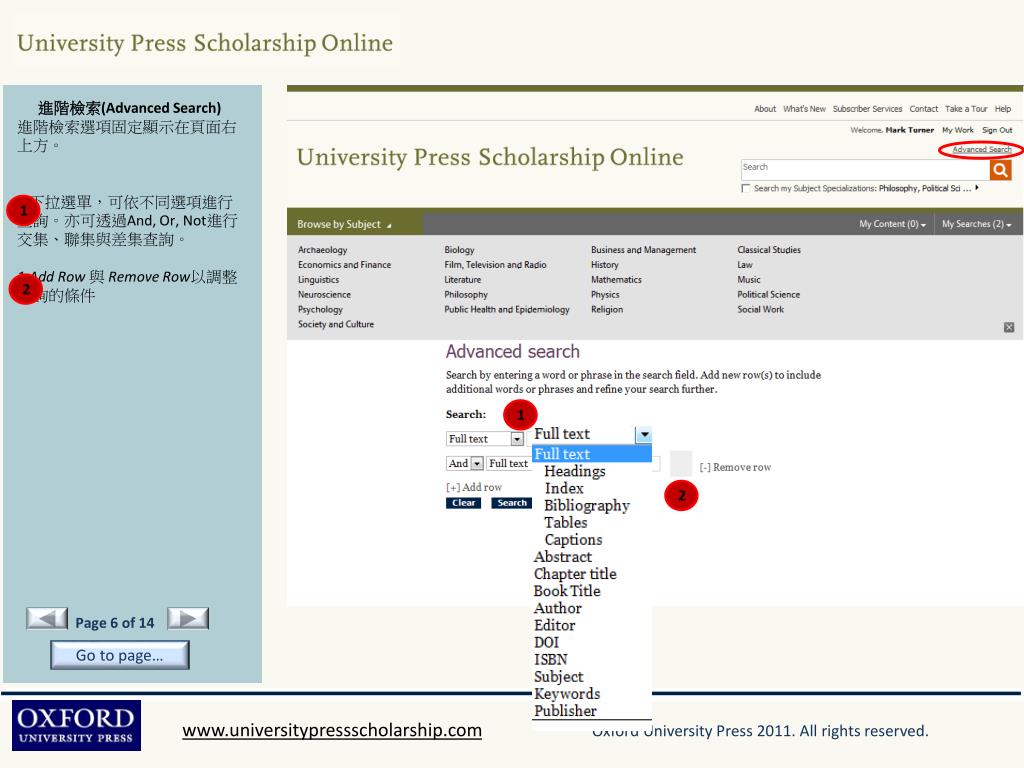1024x768 pixels.
Task: Click the orange search magnifier icon
Action: 1000,170
